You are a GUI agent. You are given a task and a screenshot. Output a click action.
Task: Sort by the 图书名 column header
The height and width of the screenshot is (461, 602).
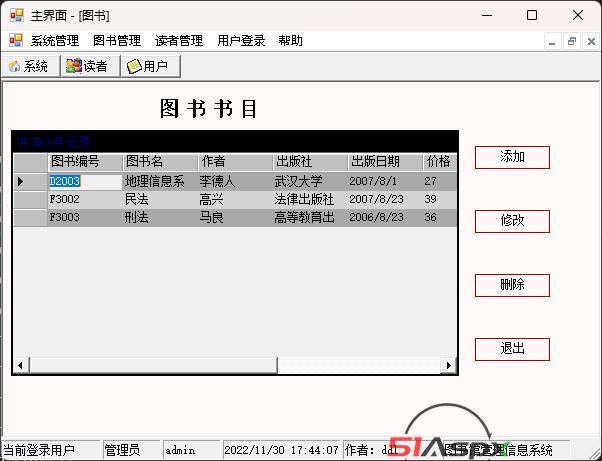coord(160,162)
